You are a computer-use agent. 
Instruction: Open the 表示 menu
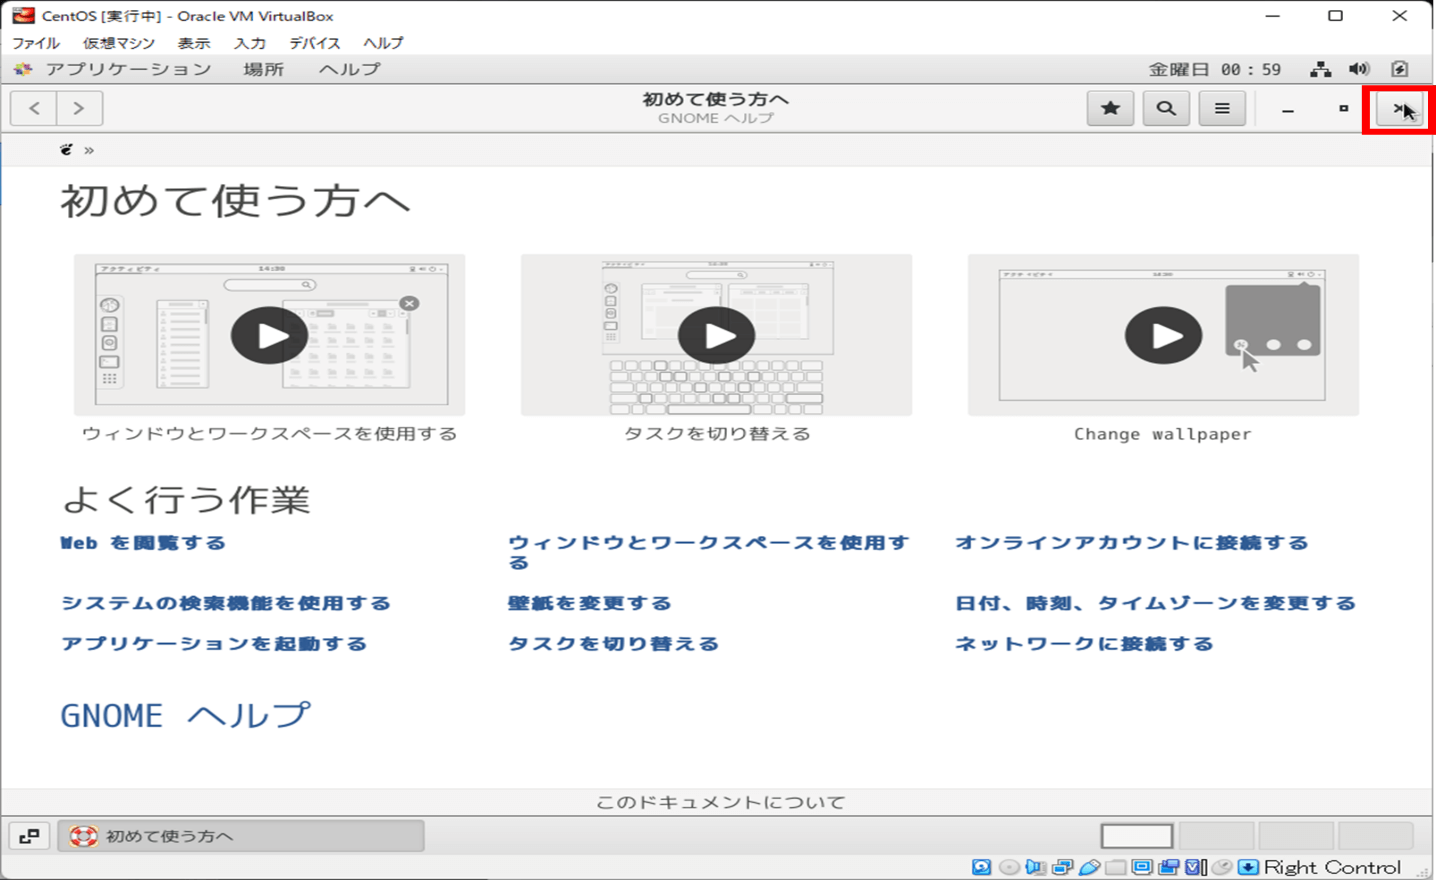pos(194,43)
